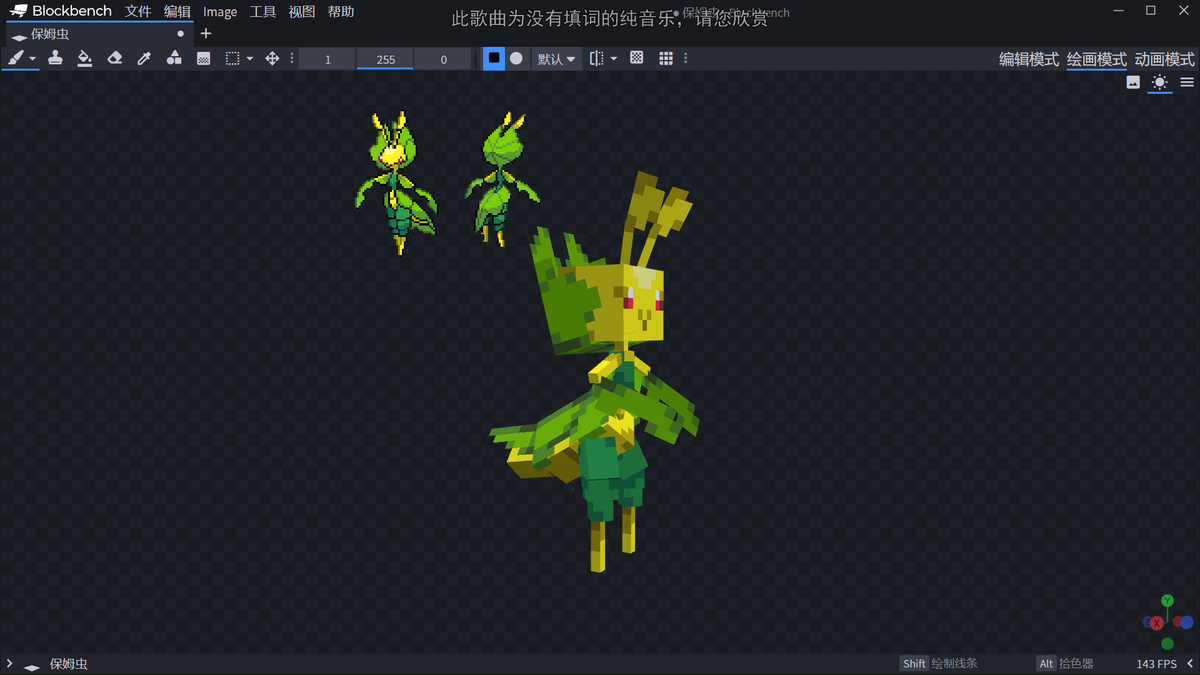The width and height of the screenshot is (1200, 675).
Task: Select the Color Picker eyedropper tool
Action: tap(144, 58)
